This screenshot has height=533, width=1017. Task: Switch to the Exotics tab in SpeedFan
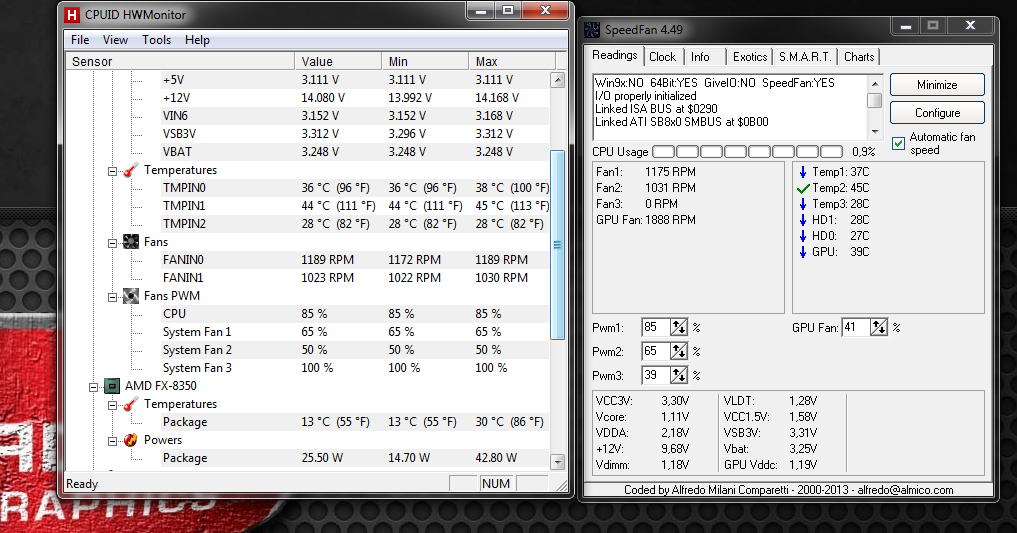(750, 57)
